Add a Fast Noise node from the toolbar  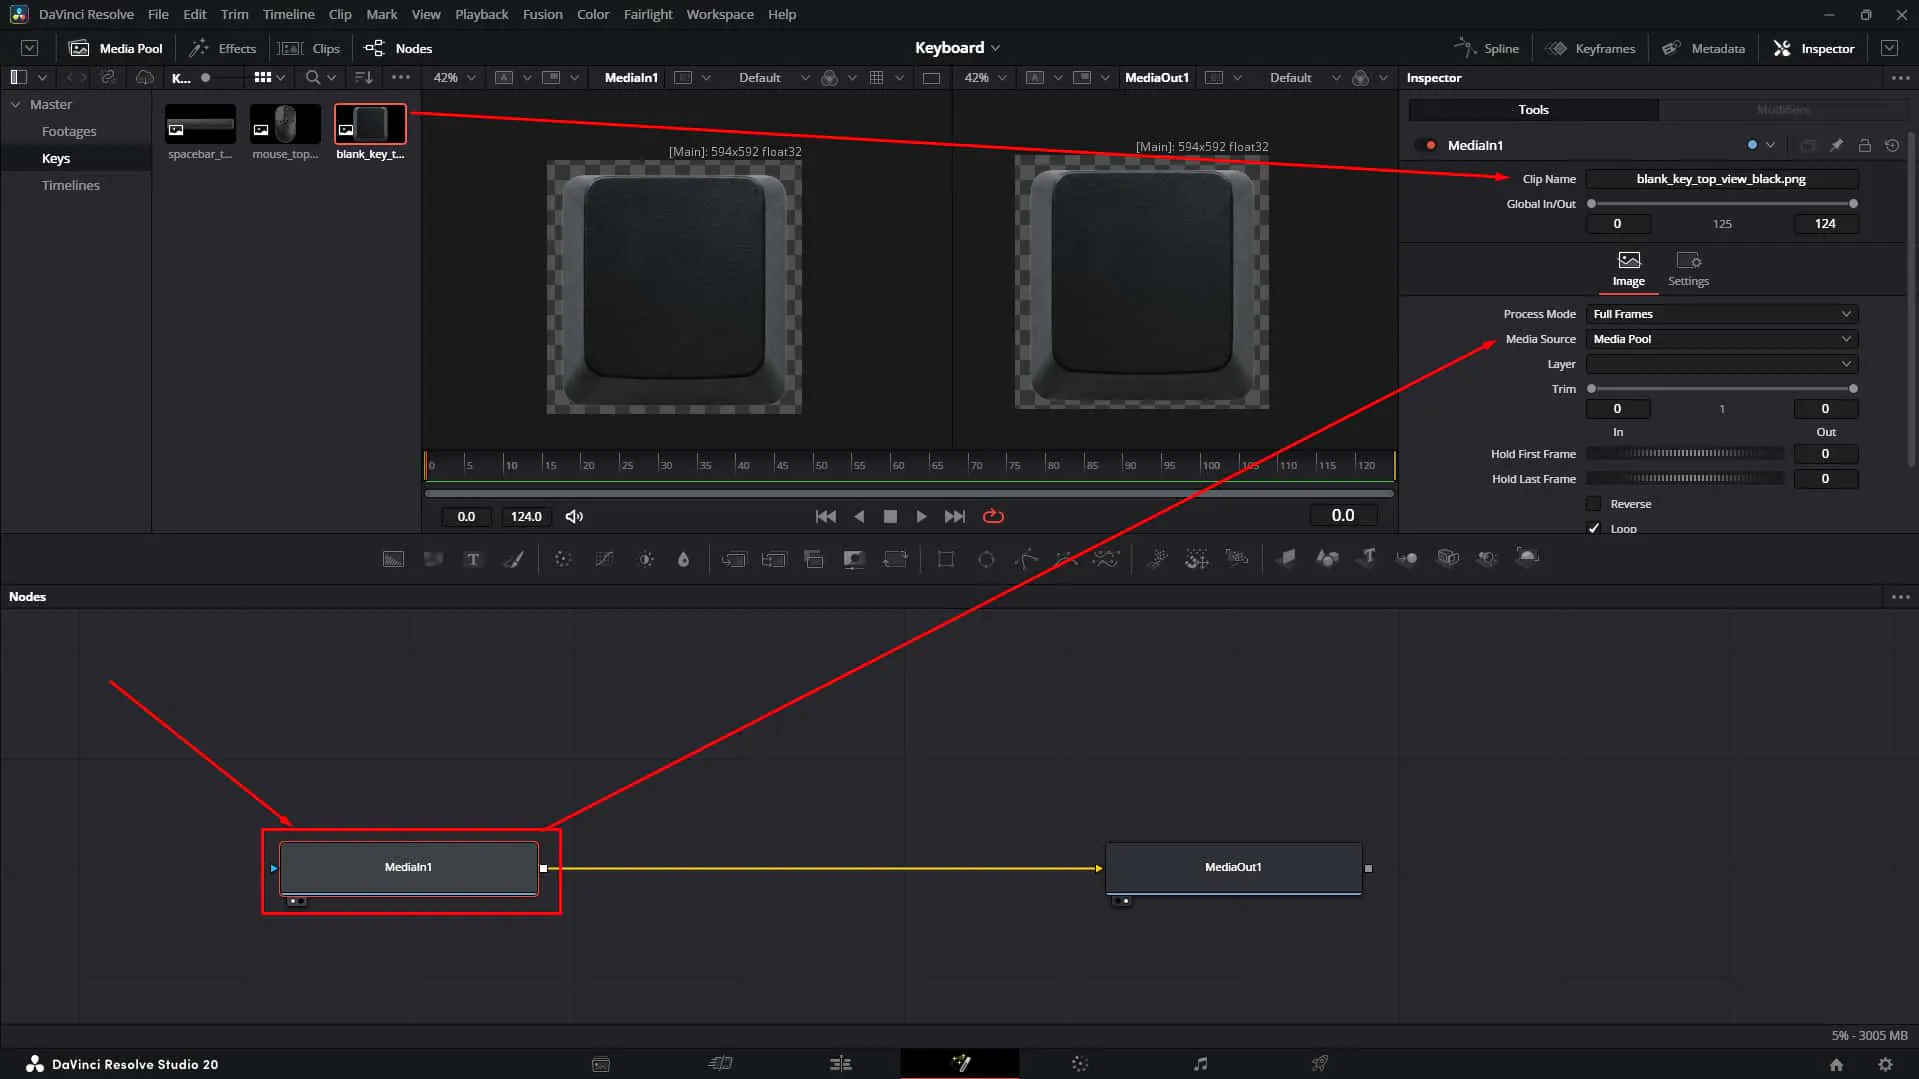coord(433,559)
